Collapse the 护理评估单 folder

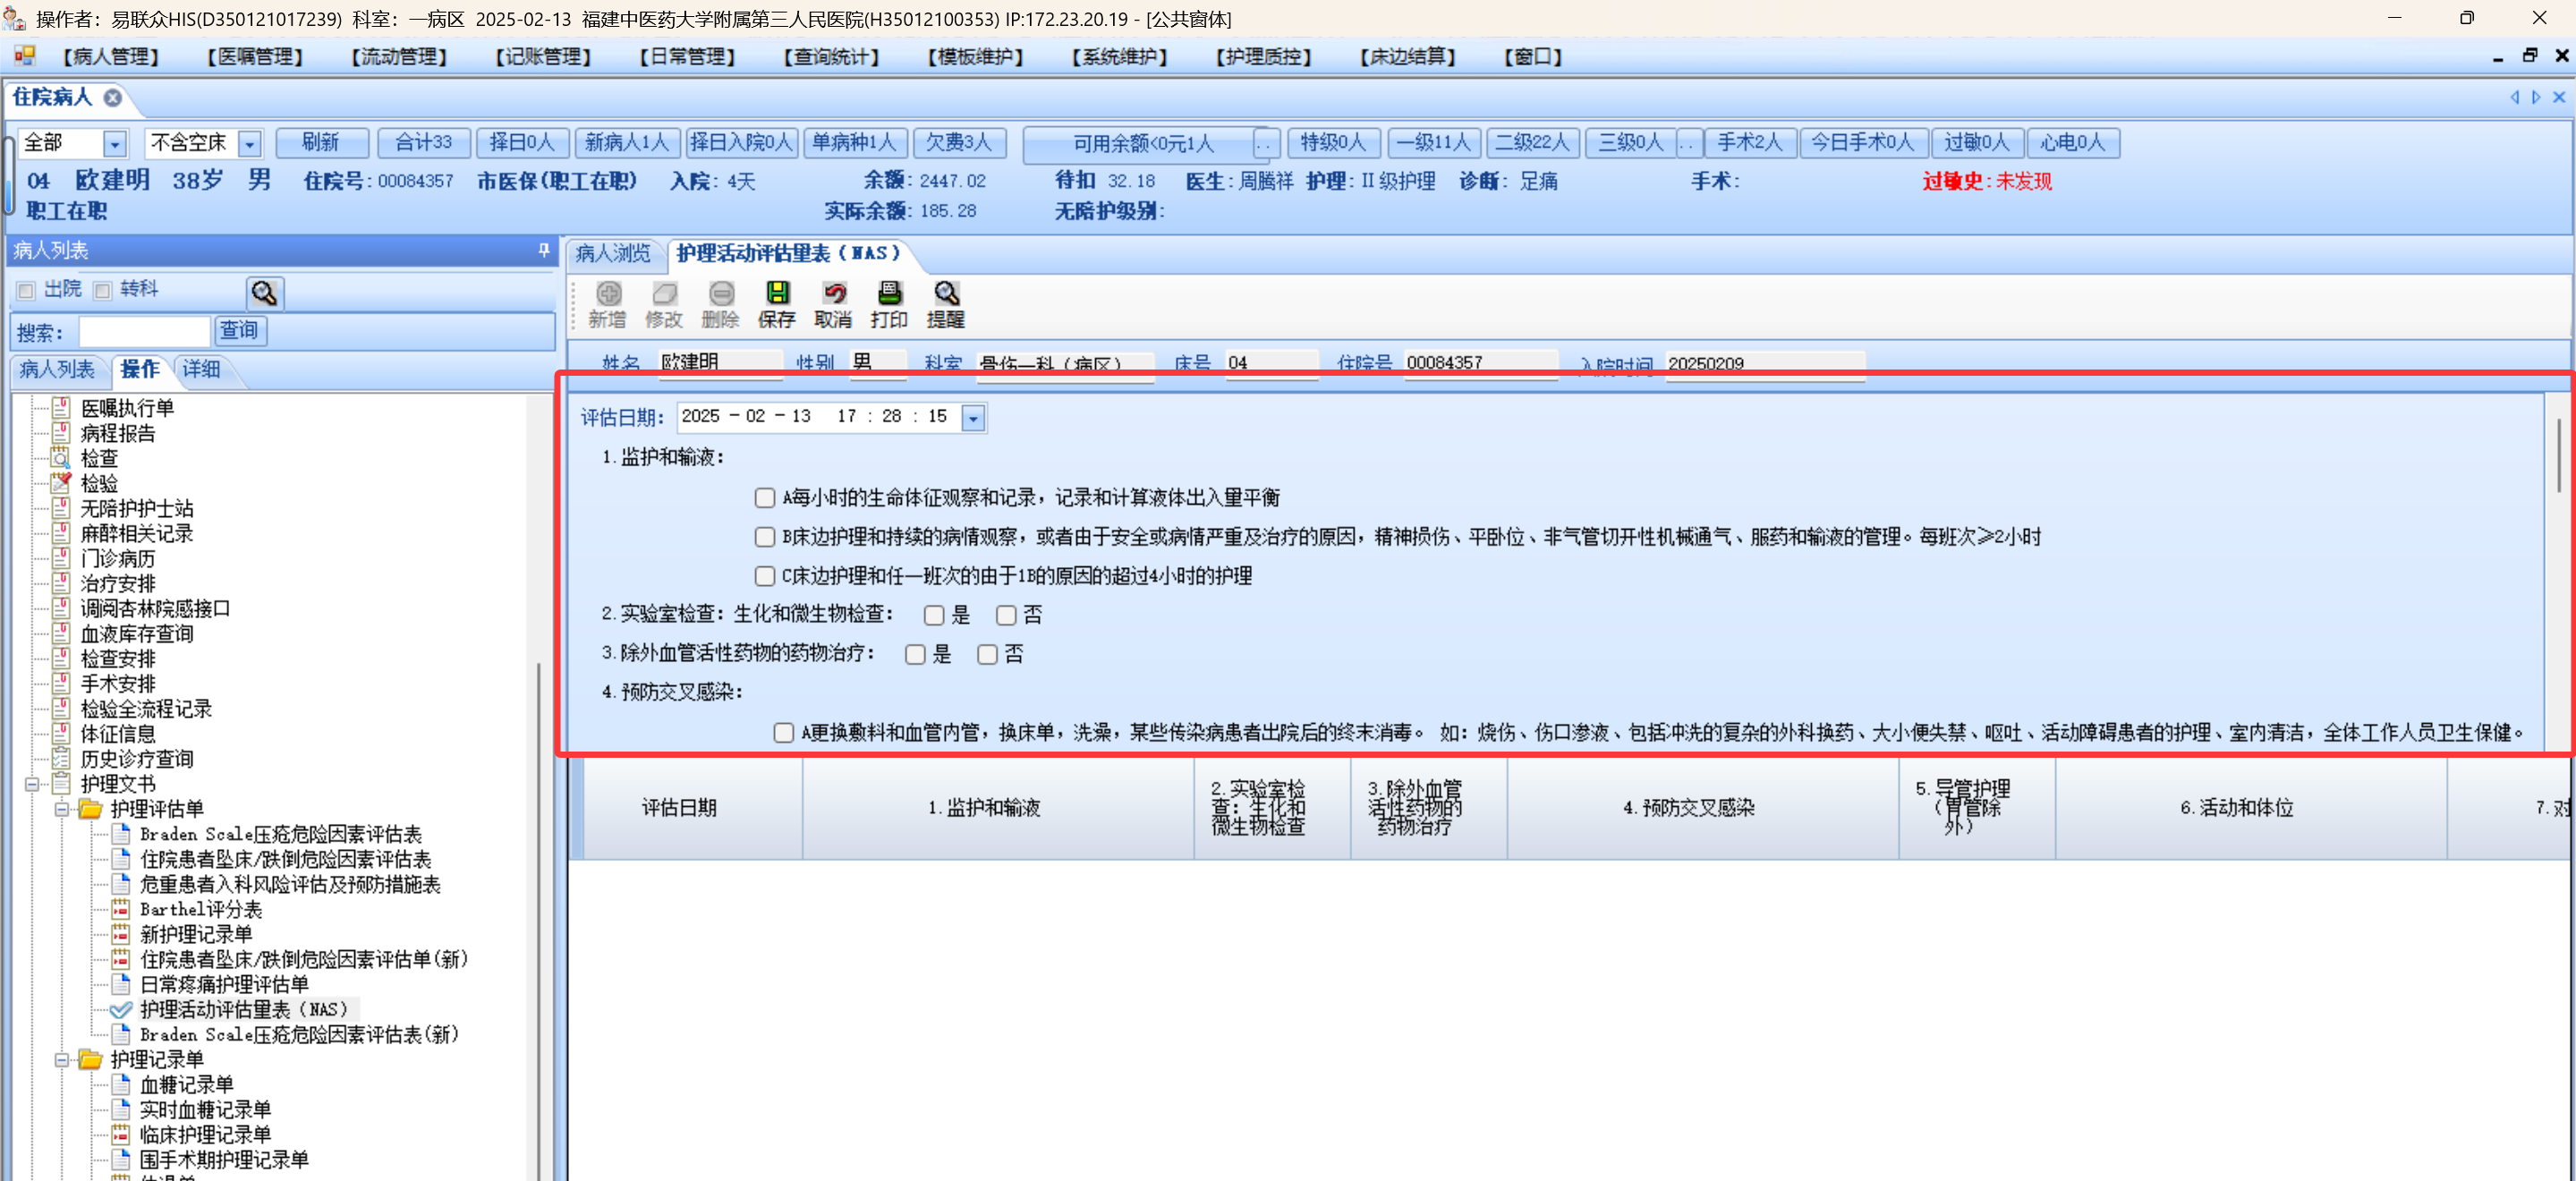point(62,809)
